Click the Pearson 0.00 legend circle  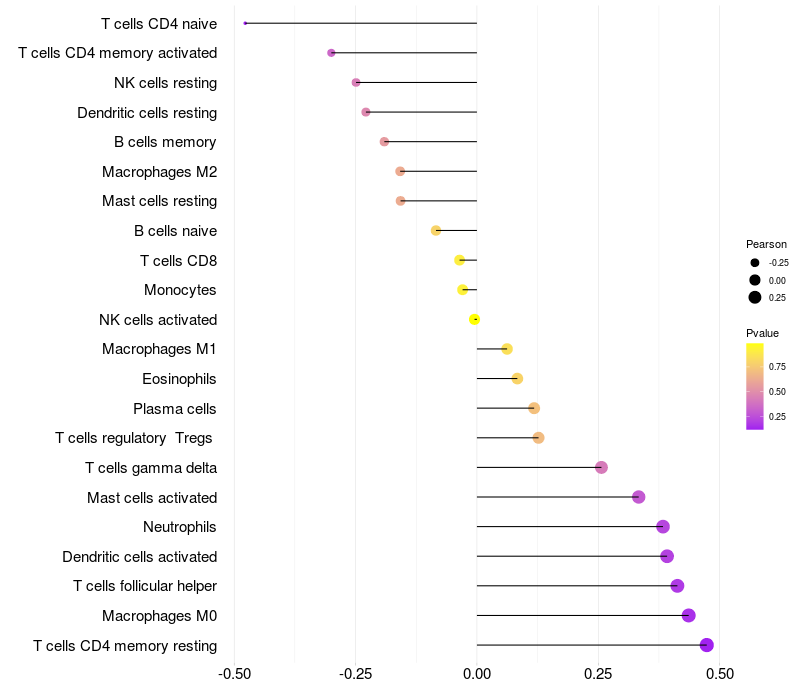(x=755, y=280)
